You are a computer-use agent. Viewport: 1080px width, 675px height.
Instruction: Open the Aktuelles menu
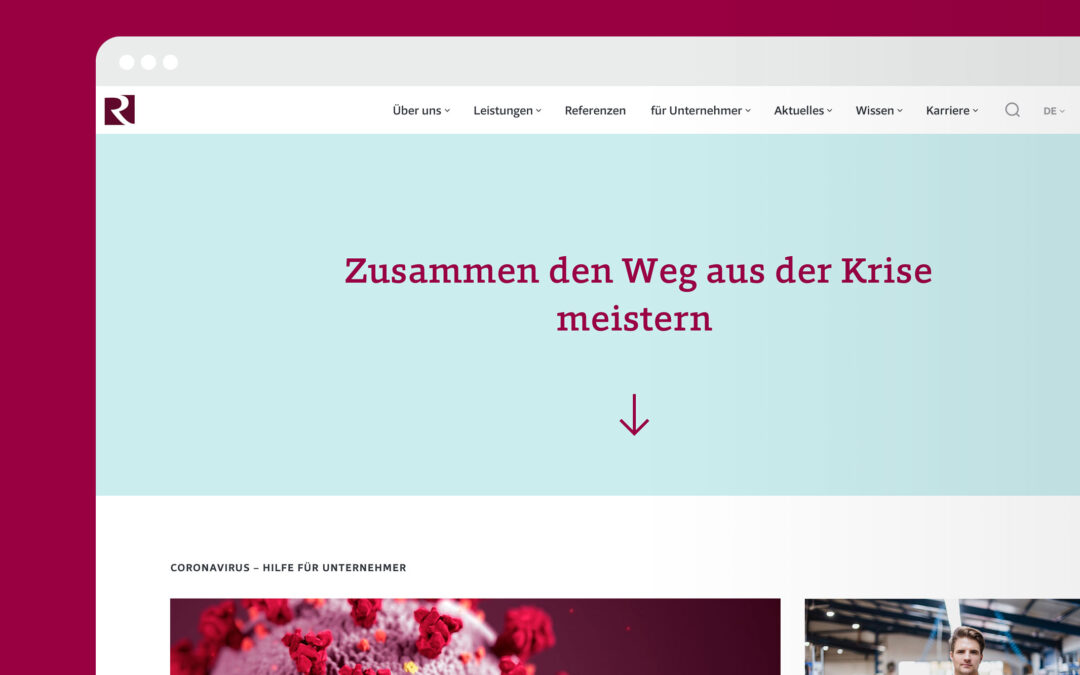[x=803, y=110]
